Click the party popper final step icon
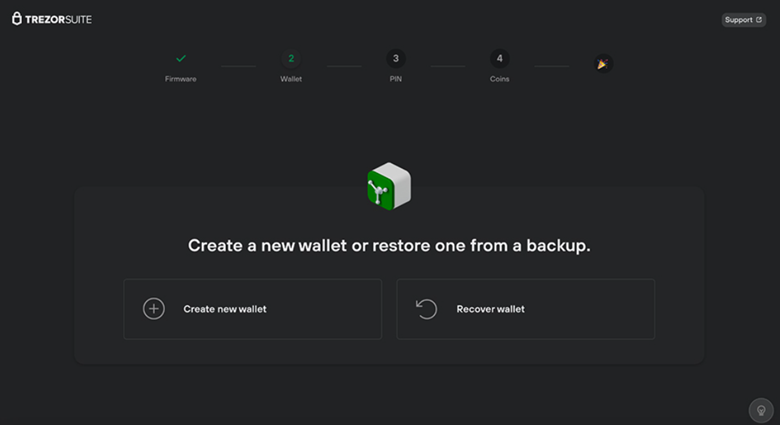Screen dimensions: 780x425 (x=602, y=64)
